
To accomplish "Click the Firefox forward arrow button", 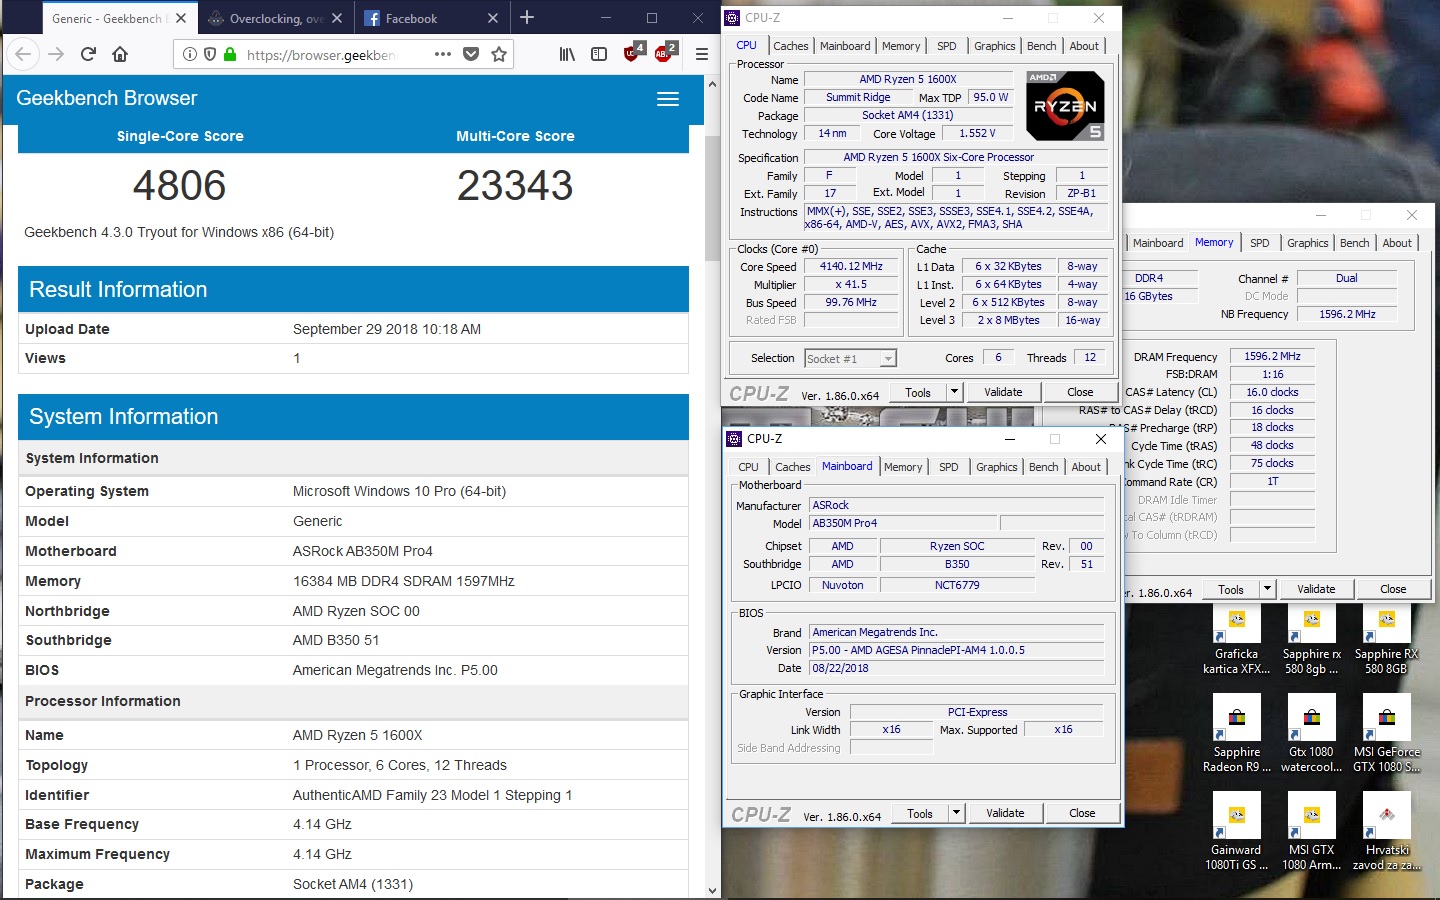I will click(x=56, y=54).
